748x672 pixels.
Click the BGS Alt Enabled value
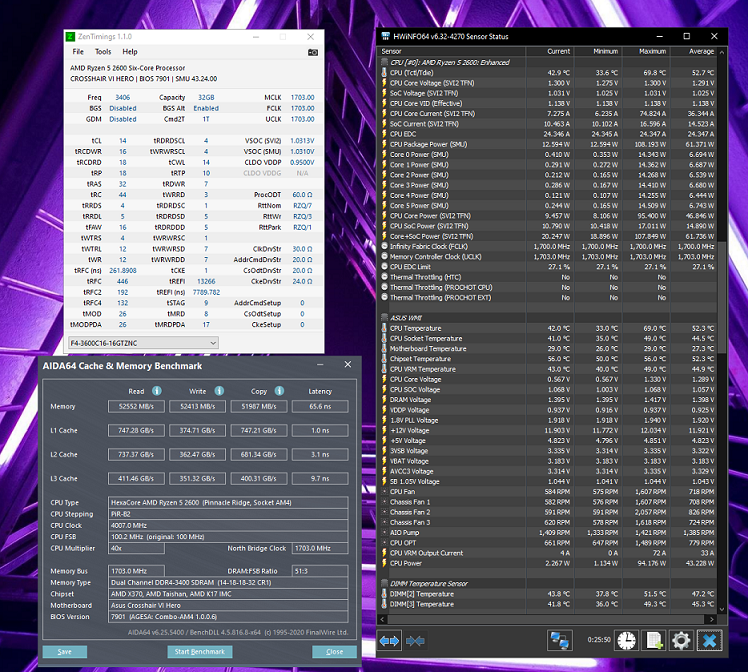206,108
